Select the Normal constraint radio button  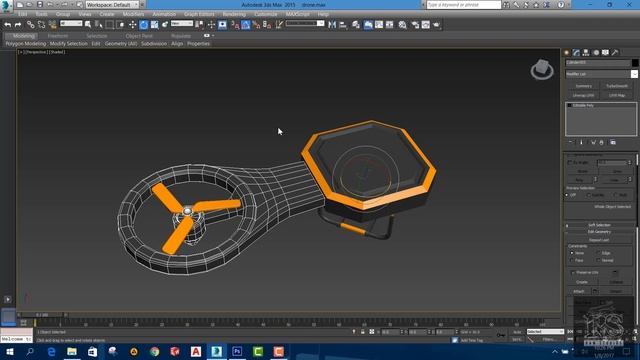point(598,260)
